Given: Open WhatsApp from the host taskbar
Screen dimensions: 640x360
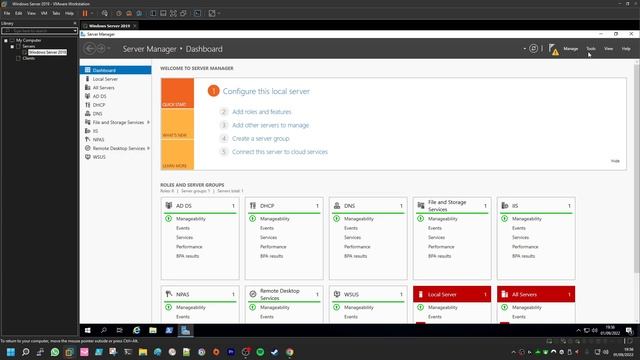Looking at the screenshot, I should [x=55, y=352].
